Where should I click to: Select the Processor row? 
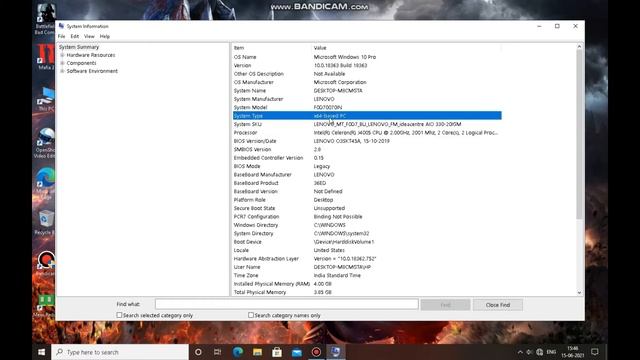[x=367, y=133]
